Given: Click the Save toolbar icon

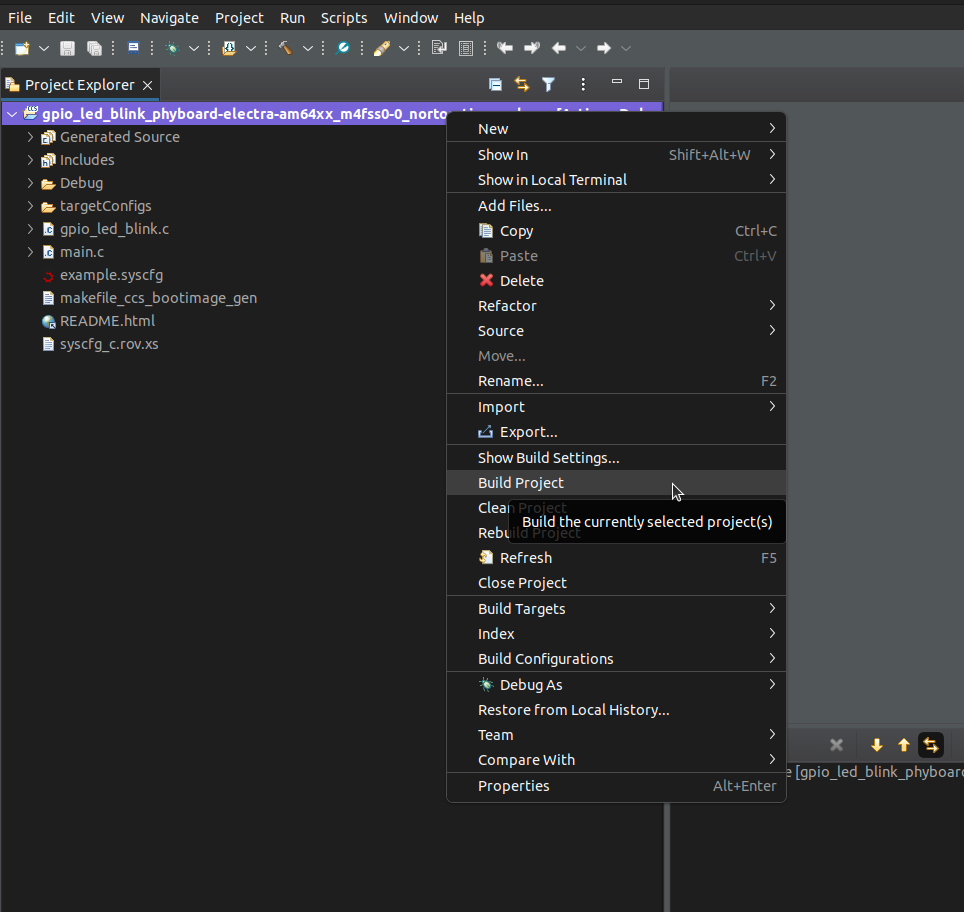Looking at the screenshot, I should pos(67,48).
